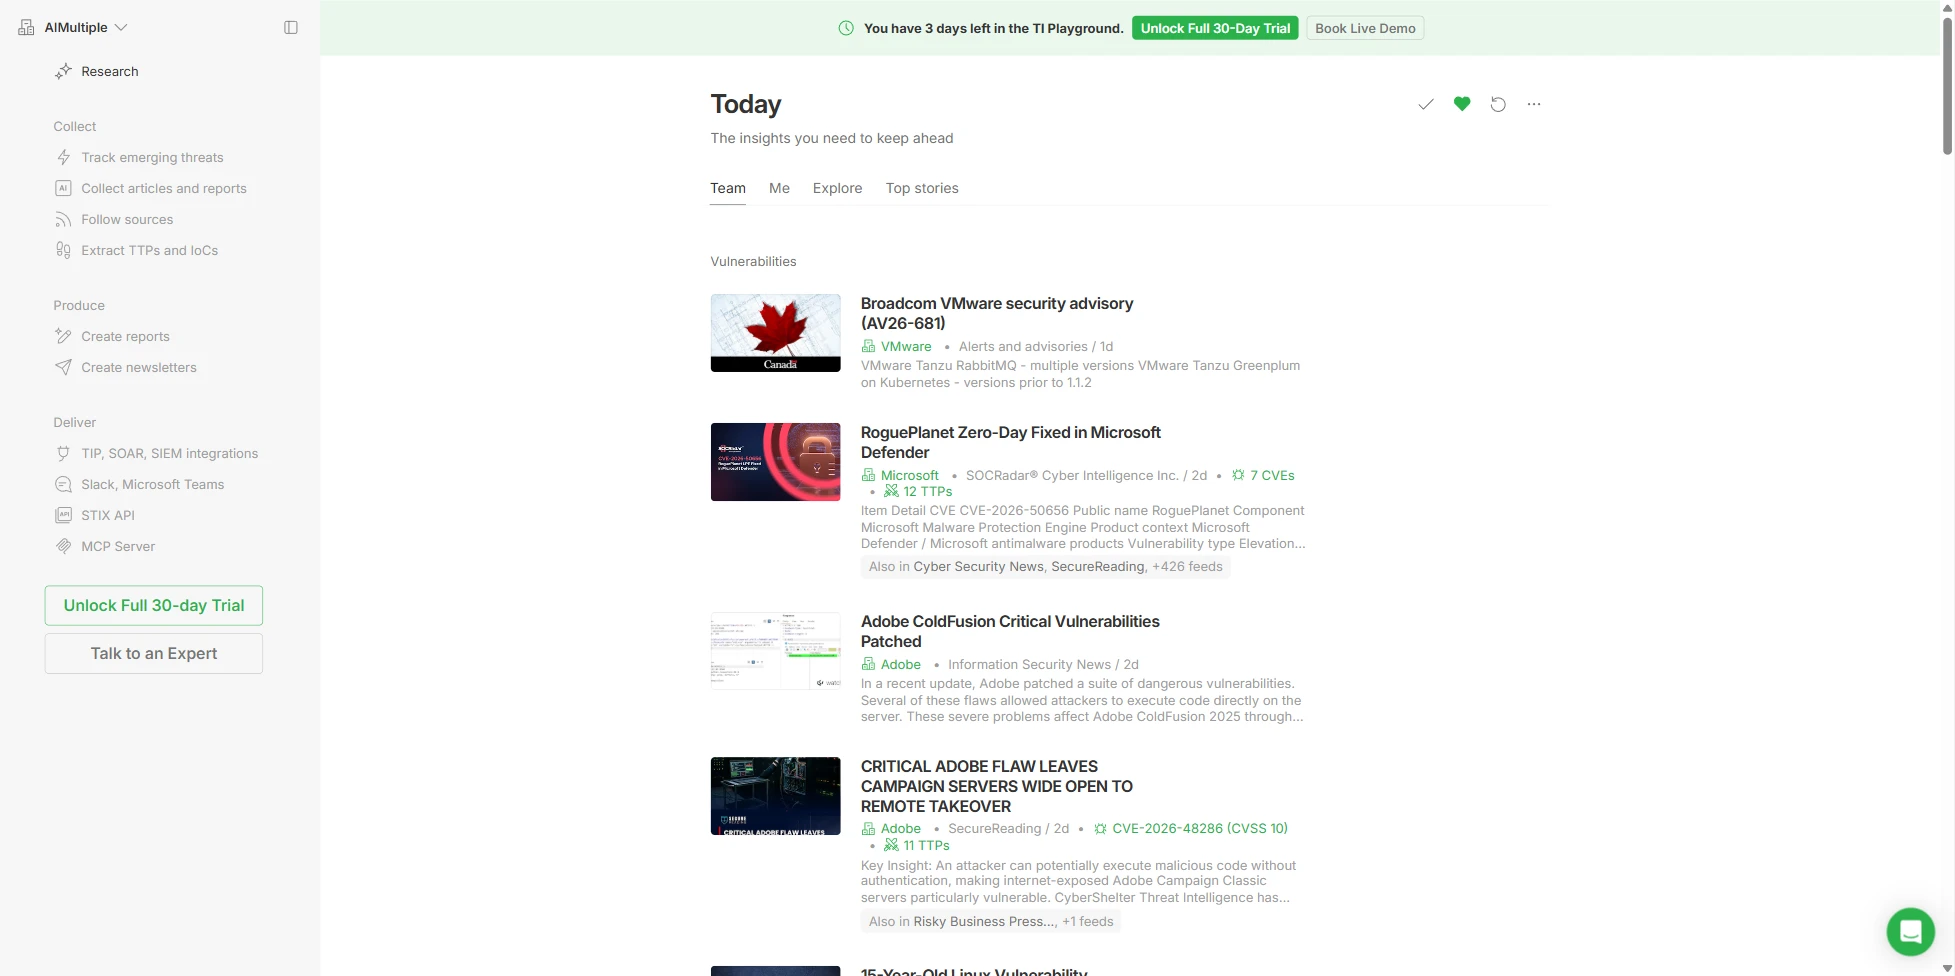Click the CVE-2026-48286 (CVSS 10) tag

(1200, 828)
